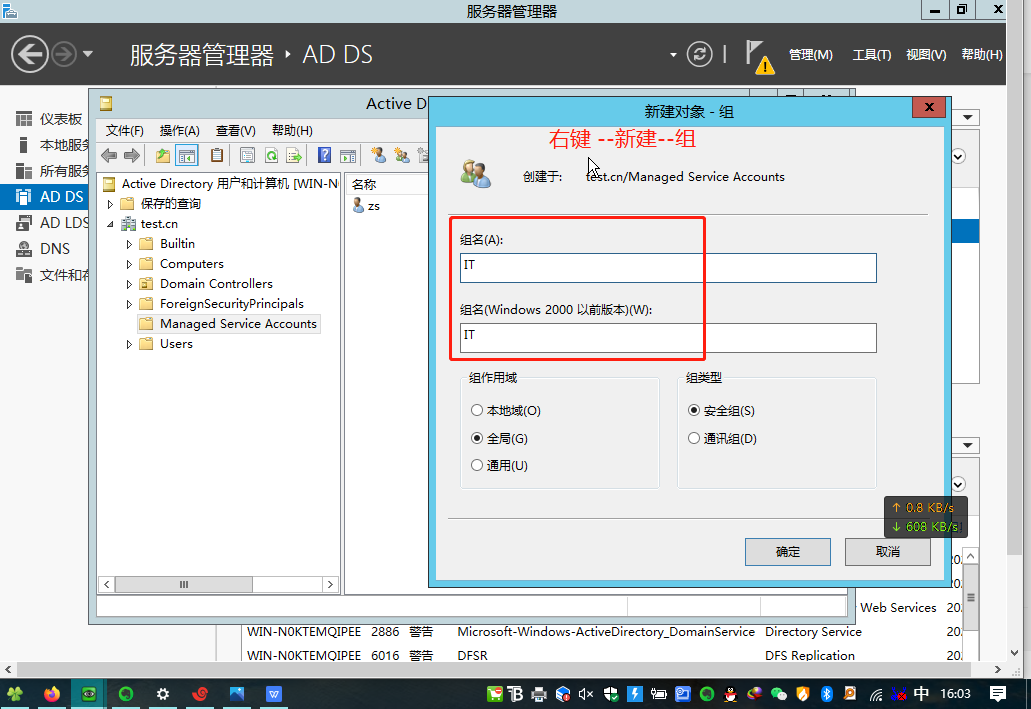
Task: Click the blue Help question mark icon
Action: (324, 156)
